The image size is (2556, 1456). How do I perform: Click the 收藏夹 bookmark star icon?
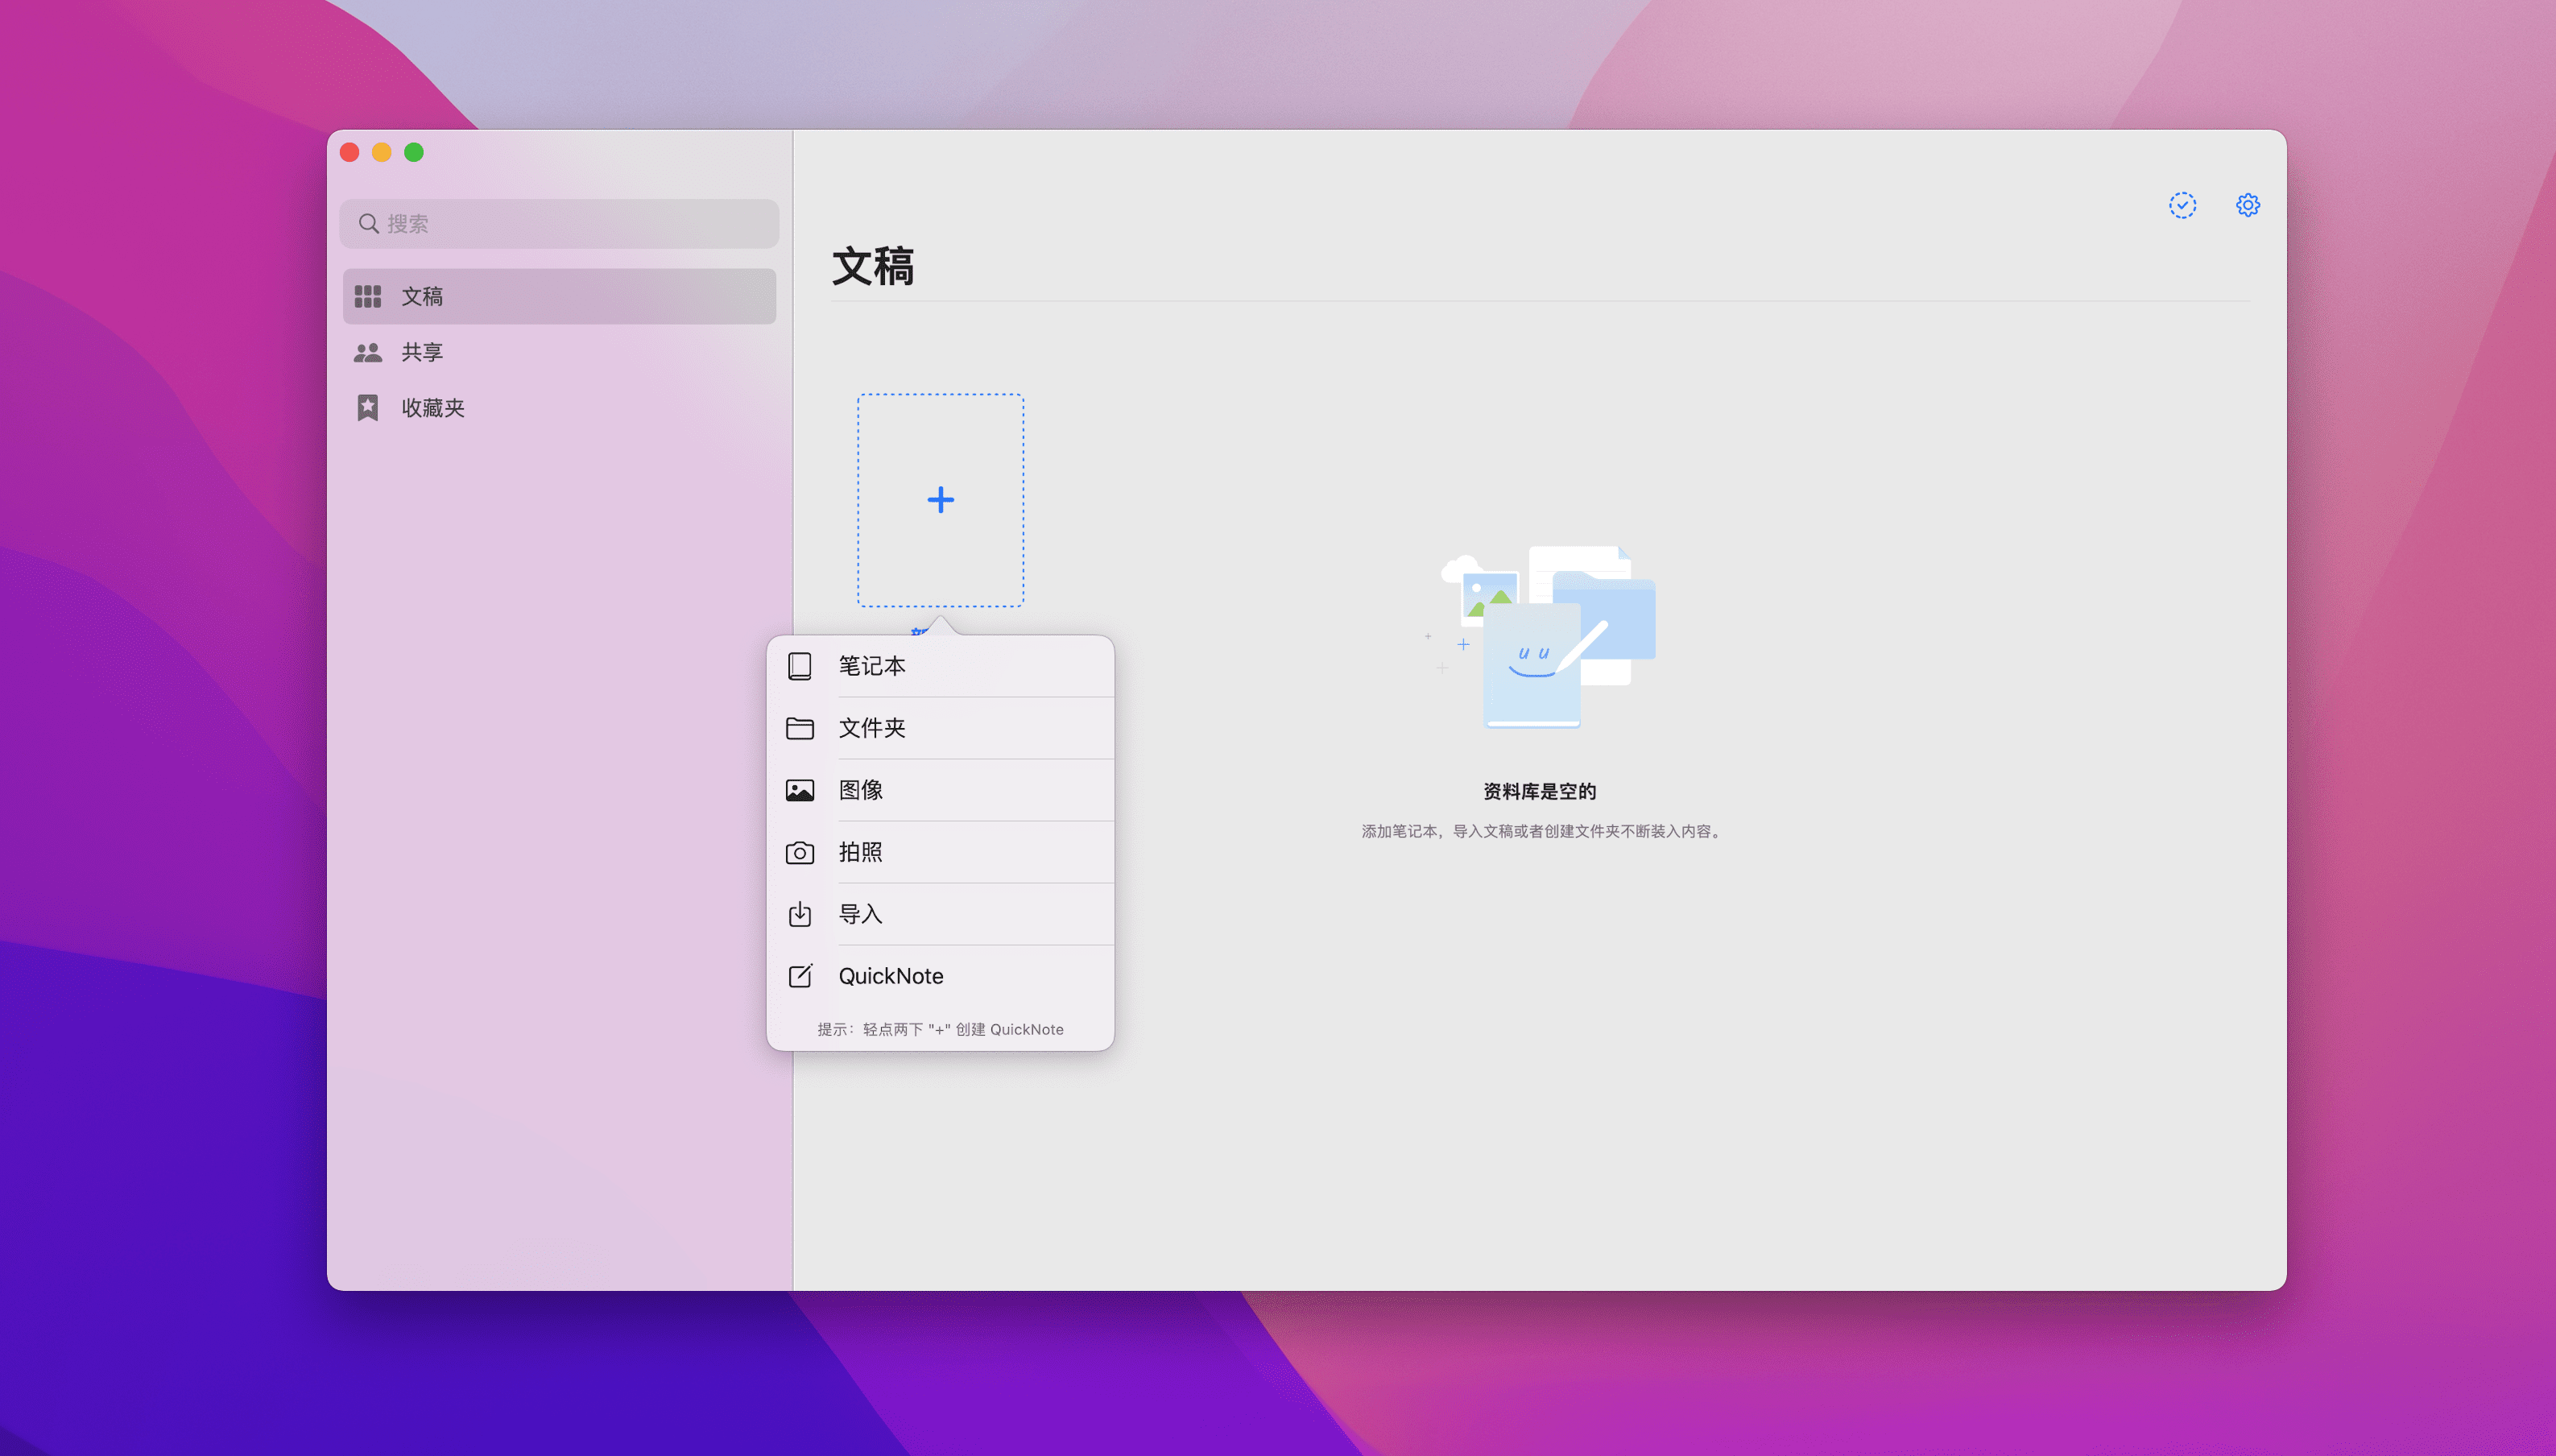pos(367,407)
